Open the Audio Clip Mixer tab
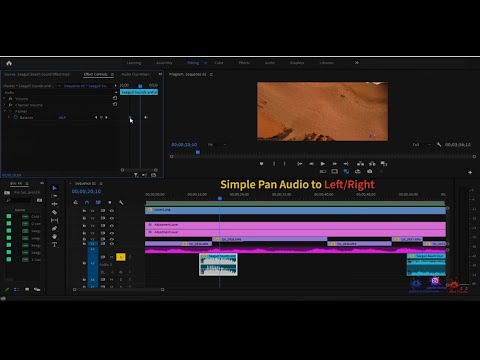480x360 pixels. pos(136,74)
